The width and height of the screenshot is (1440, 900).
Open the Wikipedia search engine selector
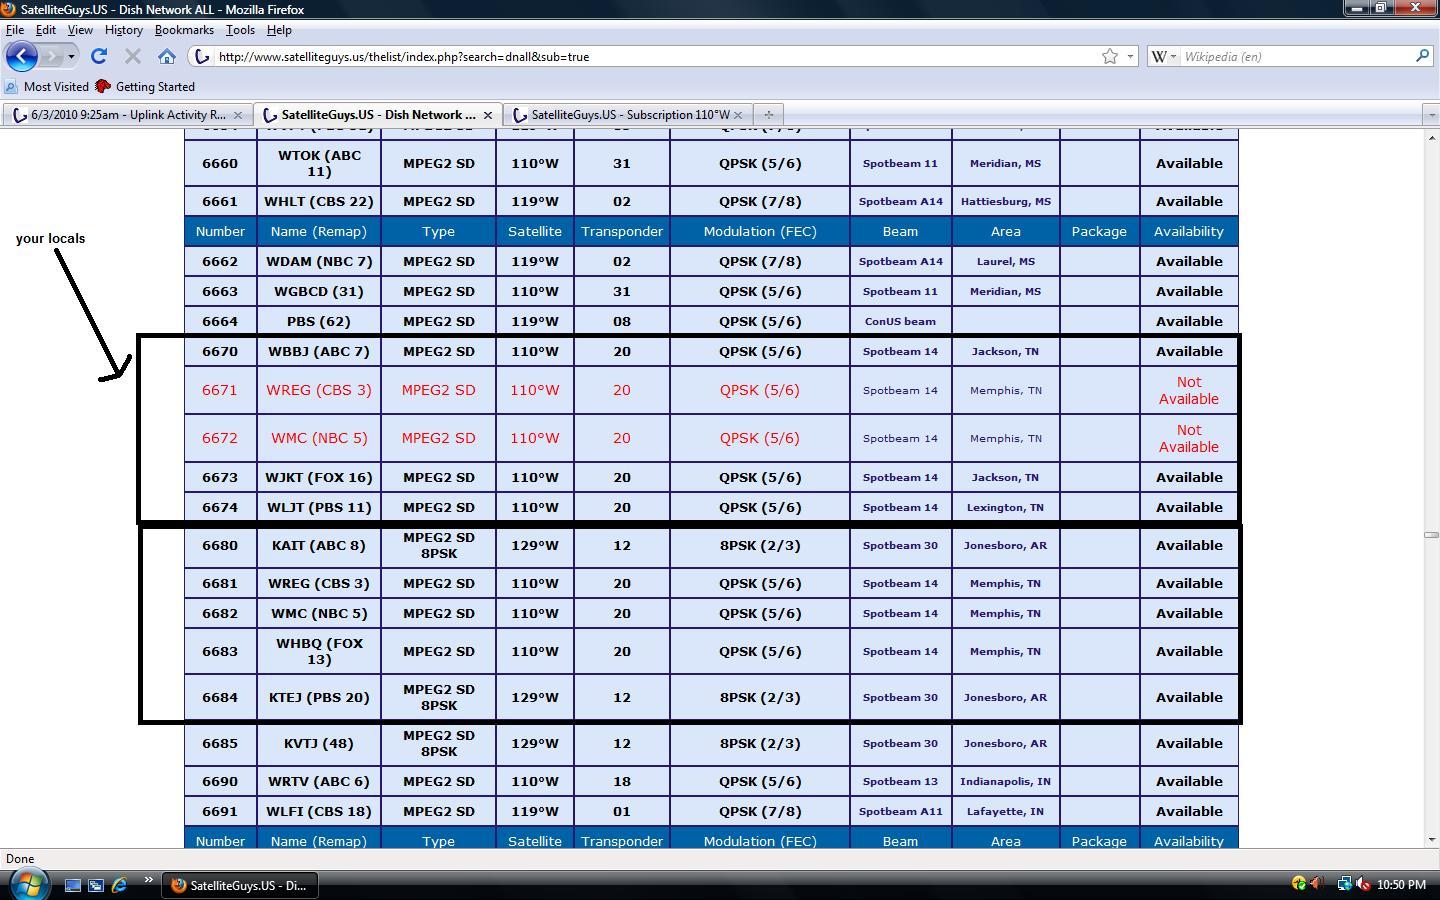pyautogui.click(x=1164, y=57)
